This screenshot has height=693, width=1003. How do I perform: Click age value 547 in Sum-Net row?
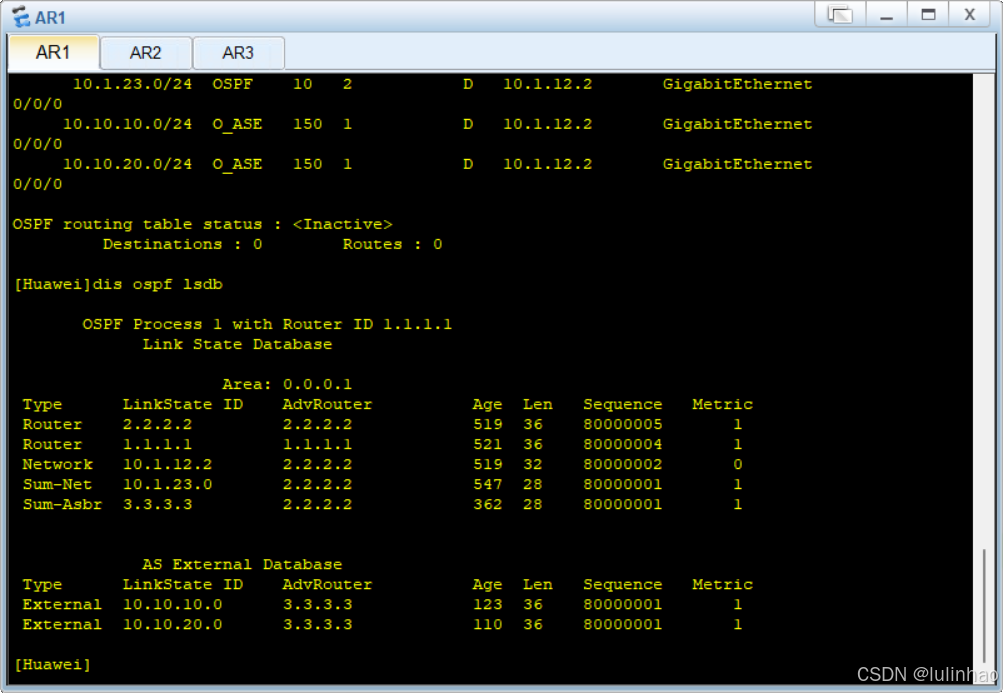(487, 484)
